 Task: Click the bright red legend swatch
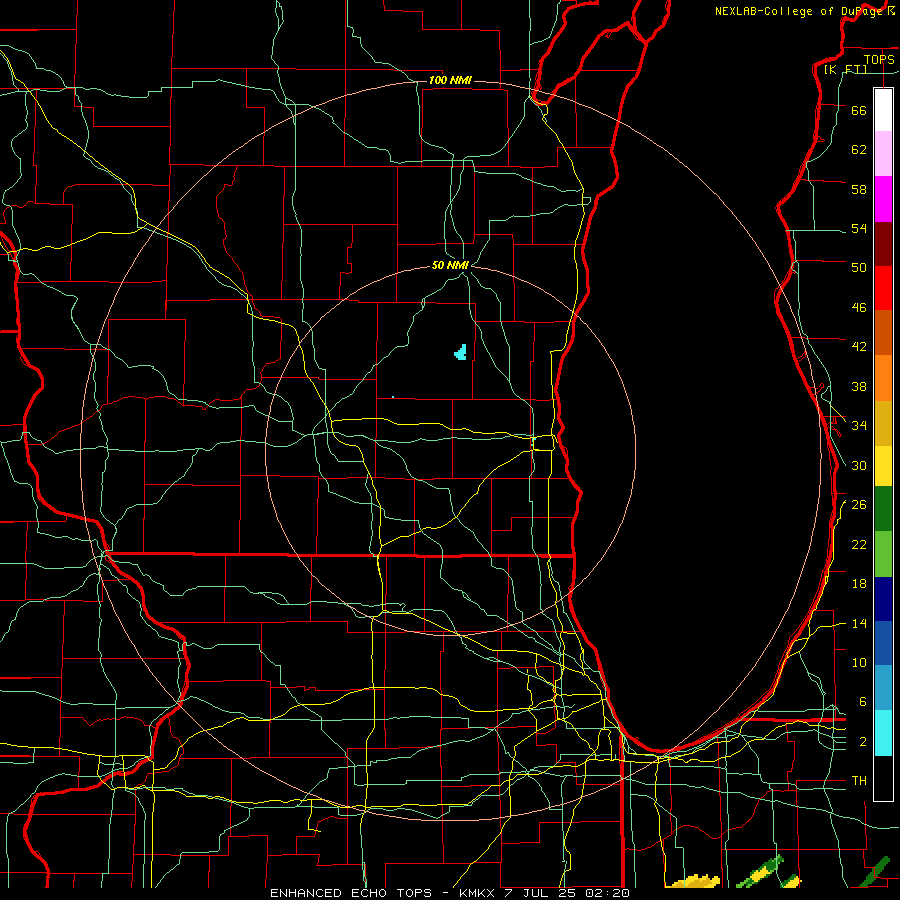(x=883, y=288)
